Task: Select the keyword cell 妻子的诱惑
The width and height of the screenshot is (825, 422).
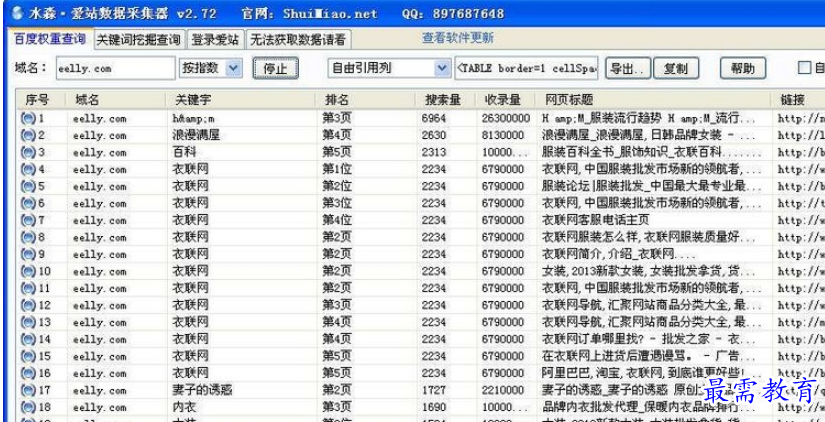Action: pyautogui.click(x=202, y=390)
